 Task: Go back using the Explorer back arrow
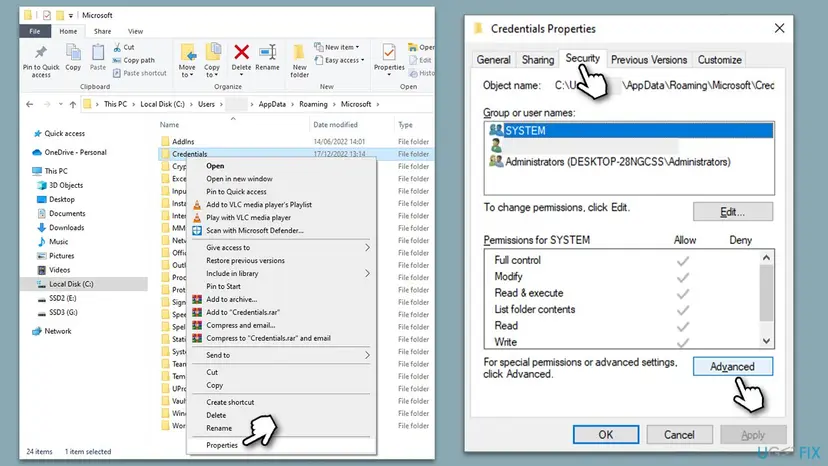pyautogui.click(x=30, y=104)
